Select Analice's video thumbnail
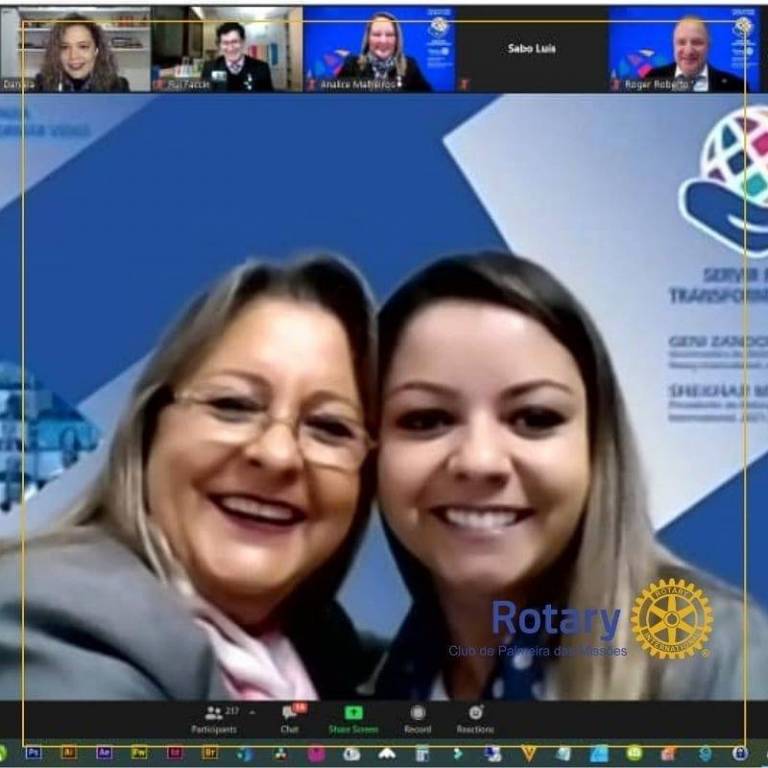The image size is (768, 768). 379,49
